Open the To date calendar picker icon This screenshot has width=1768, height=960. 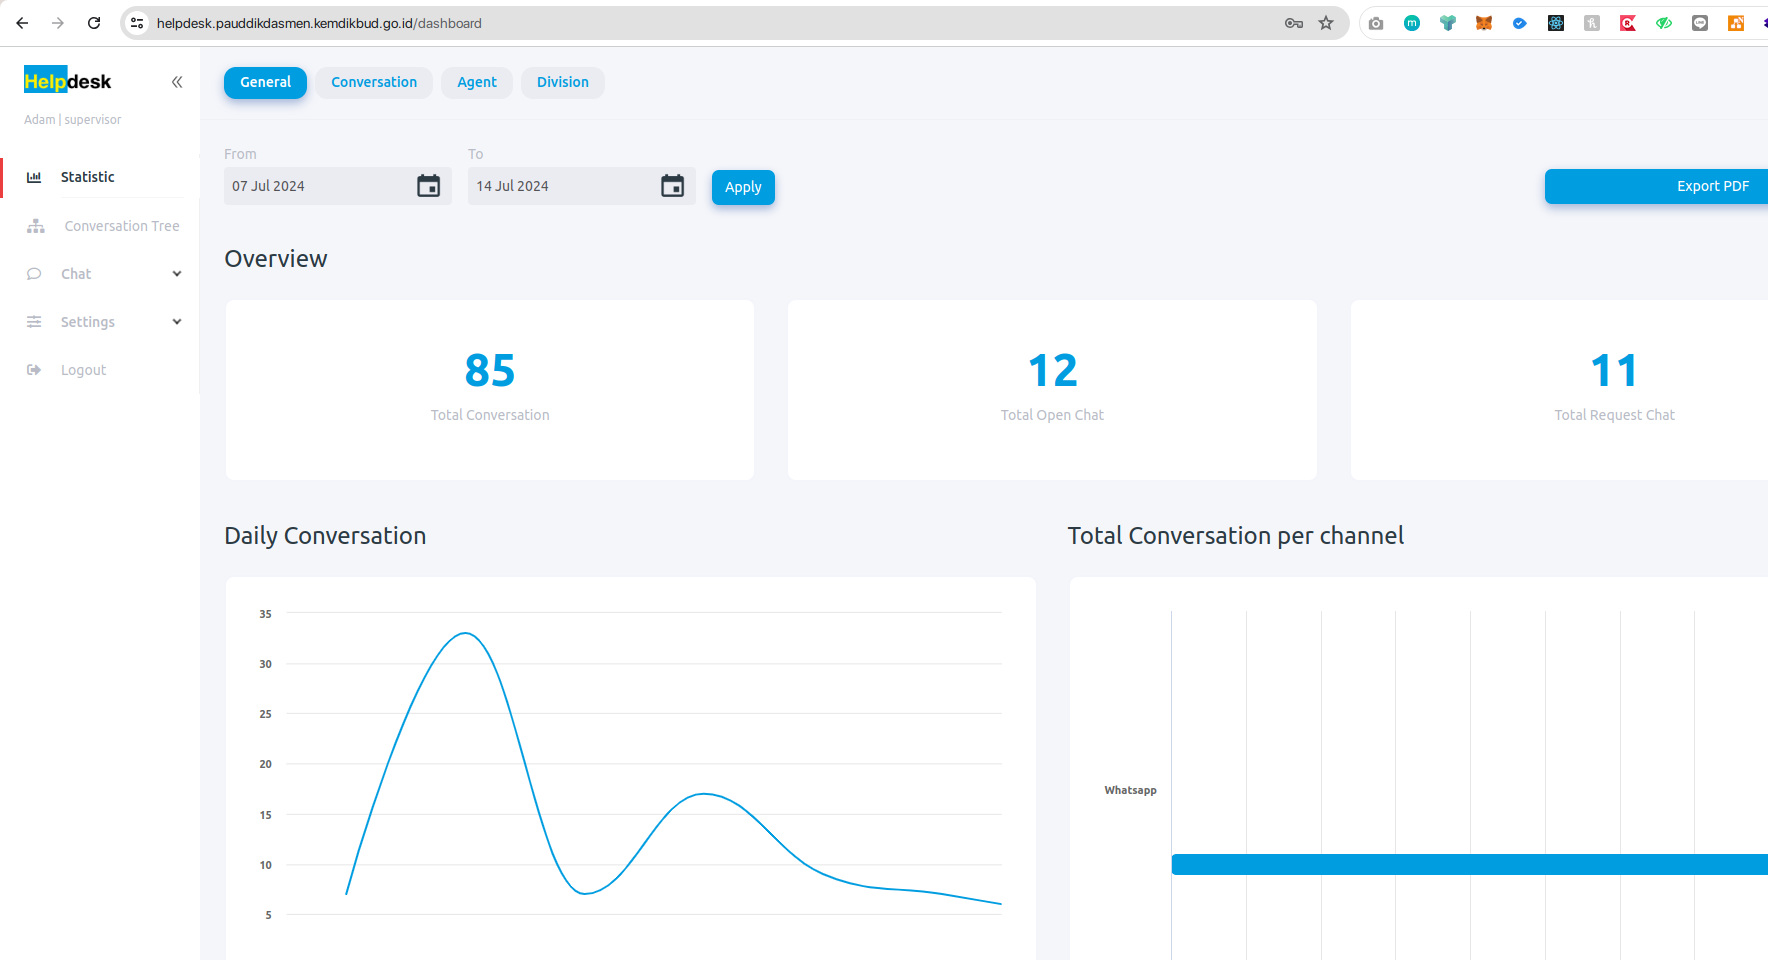(x=673, y=186)
